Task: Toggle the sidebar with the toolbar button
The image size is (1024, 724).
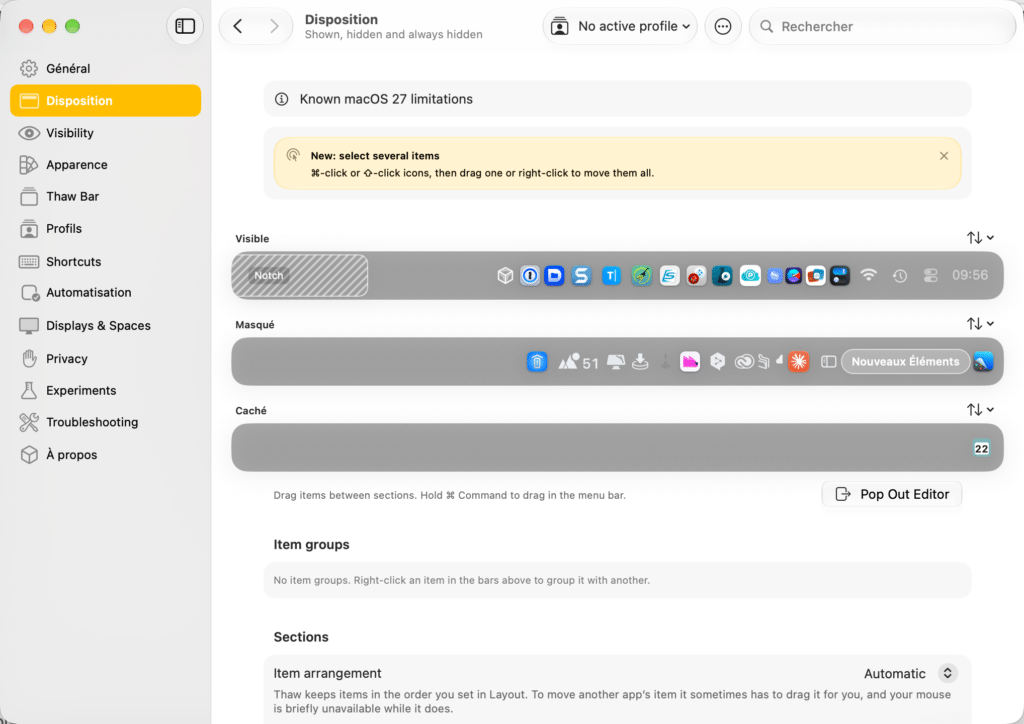Action: (185, 26)
